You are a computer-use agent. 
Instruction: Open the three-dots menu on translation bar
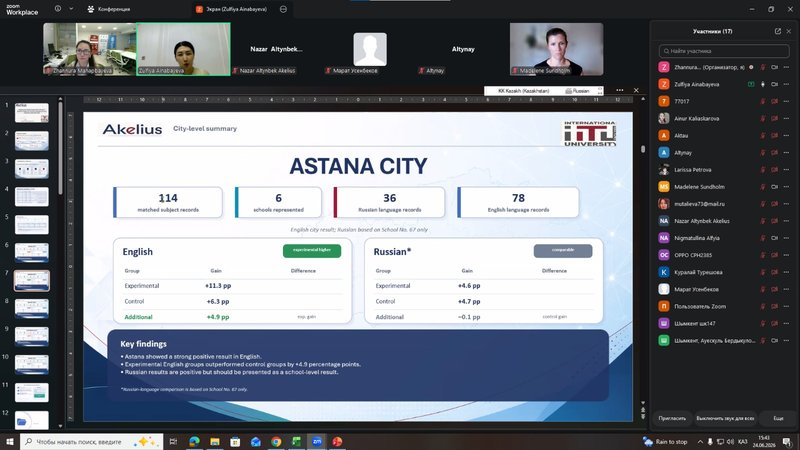tap(619, 90)
